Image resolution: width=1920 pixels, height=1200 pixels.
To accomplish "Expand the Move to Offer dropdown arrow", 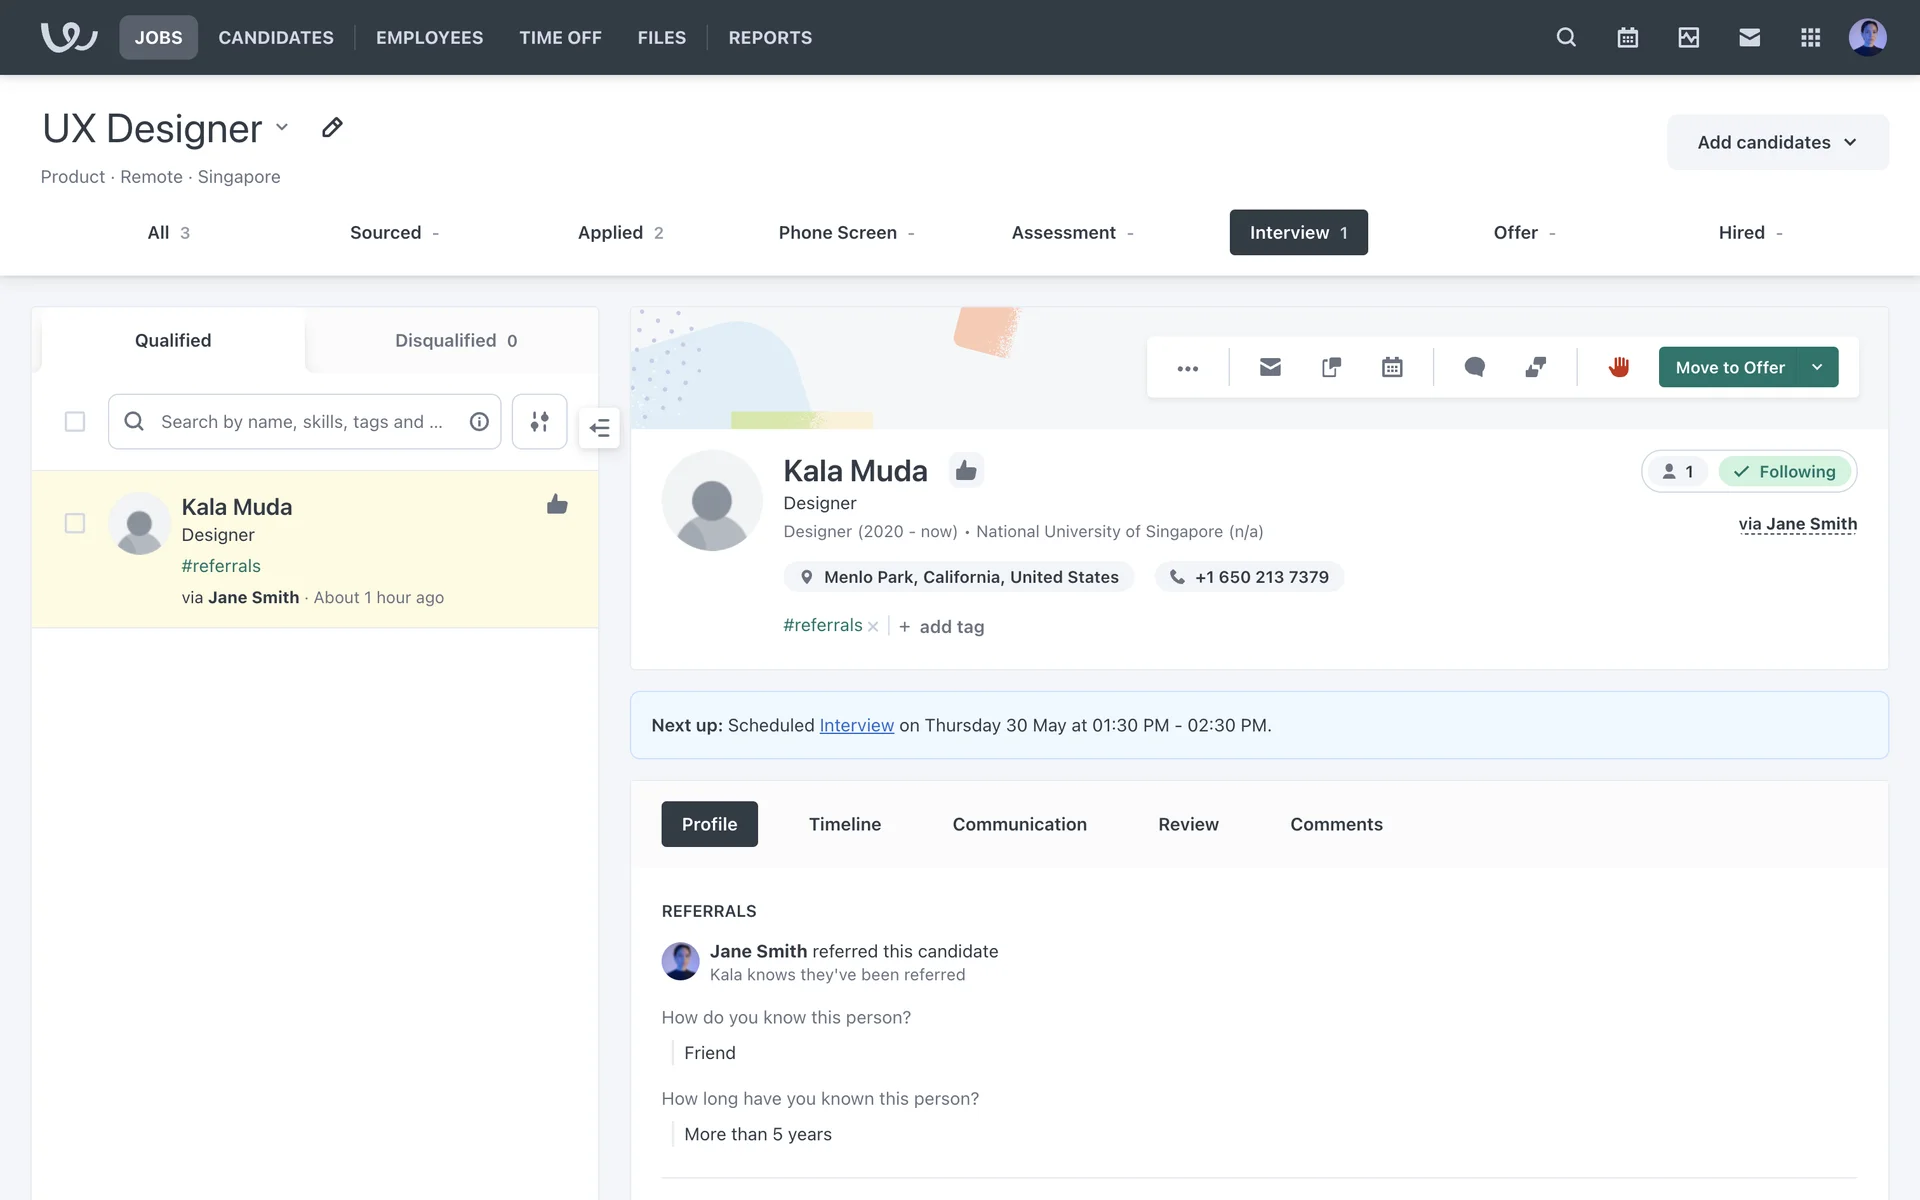I will 1817,367.
